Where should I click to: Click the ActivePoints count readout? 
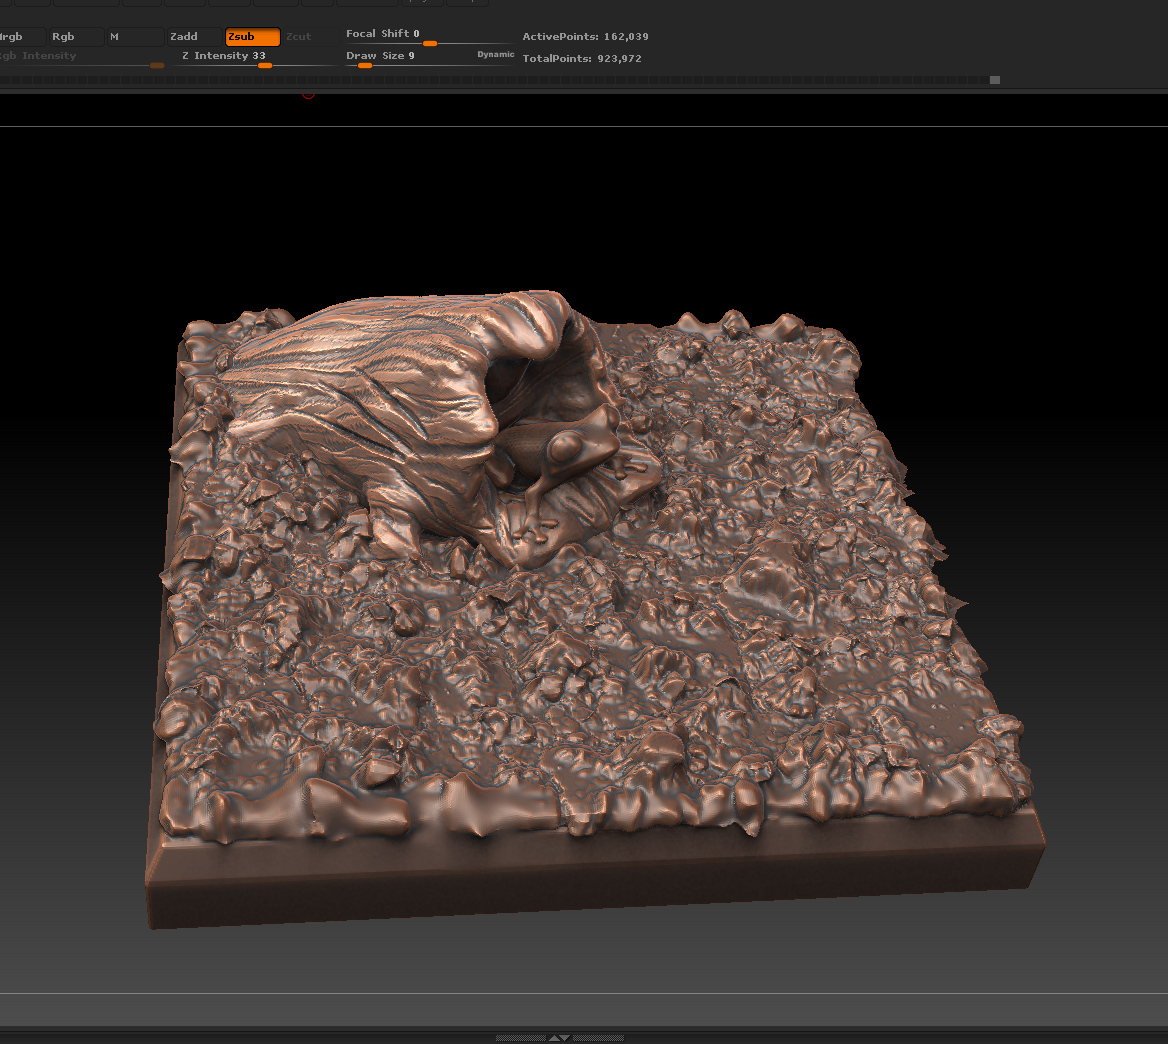click(x=585, y=37)
